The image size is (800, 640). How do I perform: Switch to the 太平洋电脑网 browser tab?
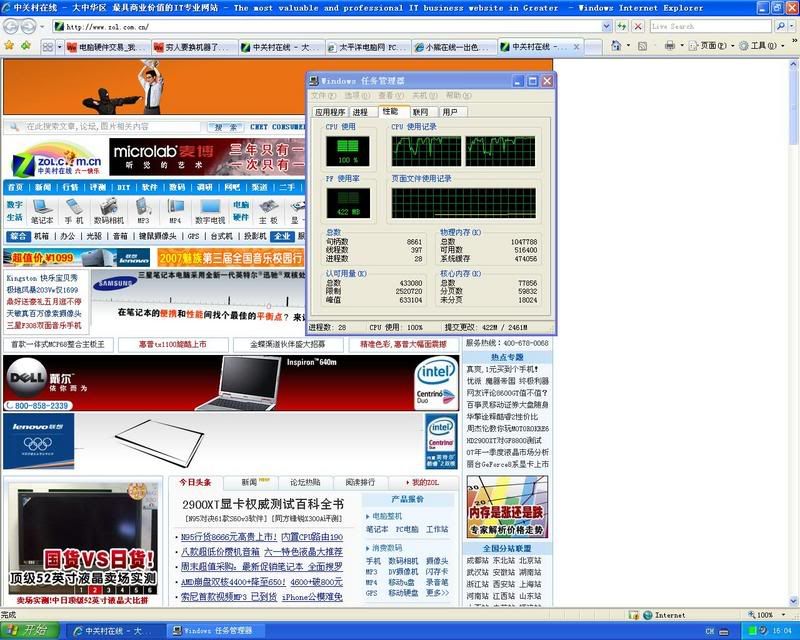(x=372, y=46)
